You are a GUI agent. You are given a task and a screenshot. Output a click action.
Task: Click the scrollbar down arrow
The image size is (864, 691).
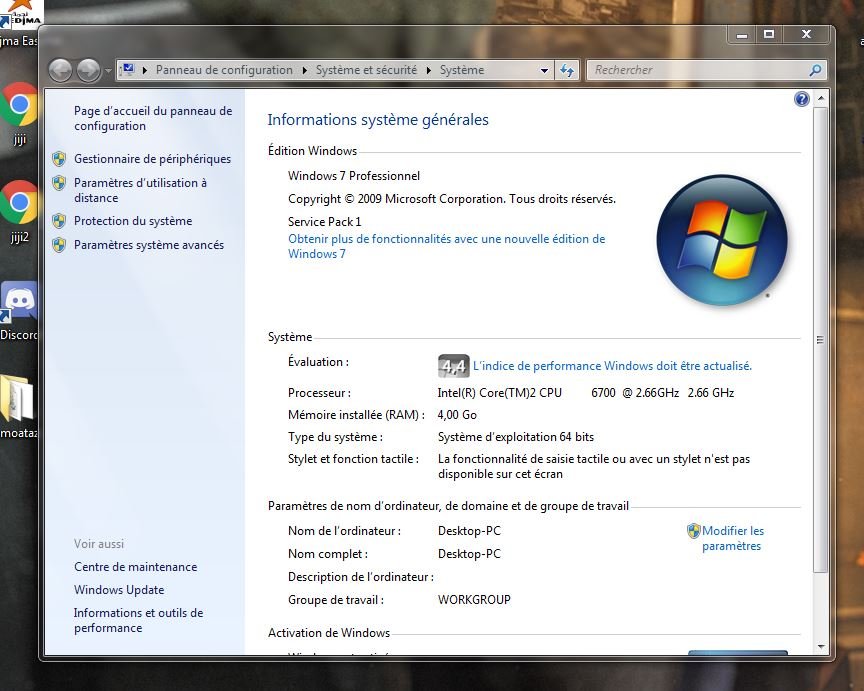pos(820,646)
